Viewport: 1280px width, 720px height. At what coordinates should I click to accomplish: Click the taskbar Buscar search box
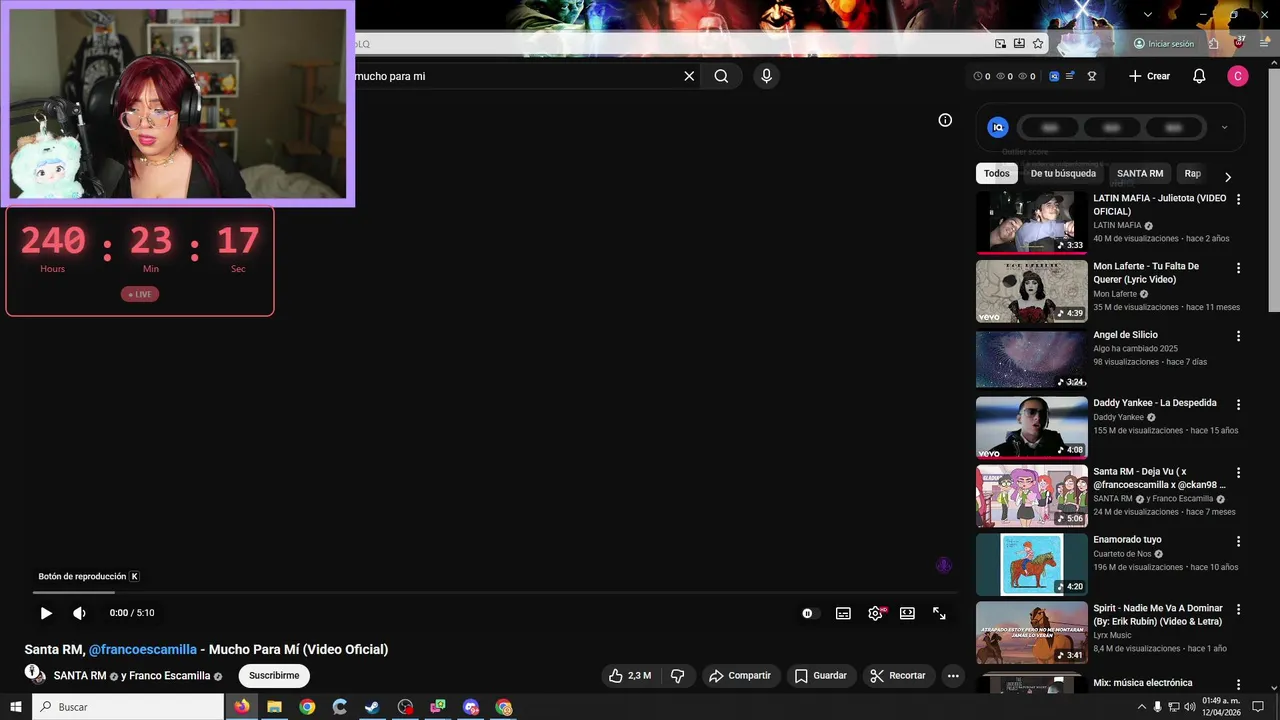coord(128,707)
